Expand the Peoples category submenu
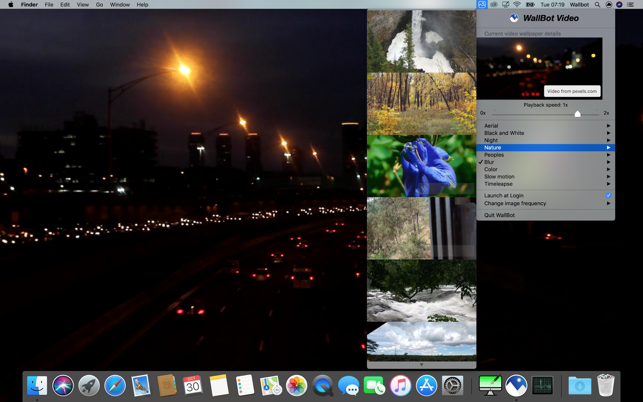 point(545,155)
